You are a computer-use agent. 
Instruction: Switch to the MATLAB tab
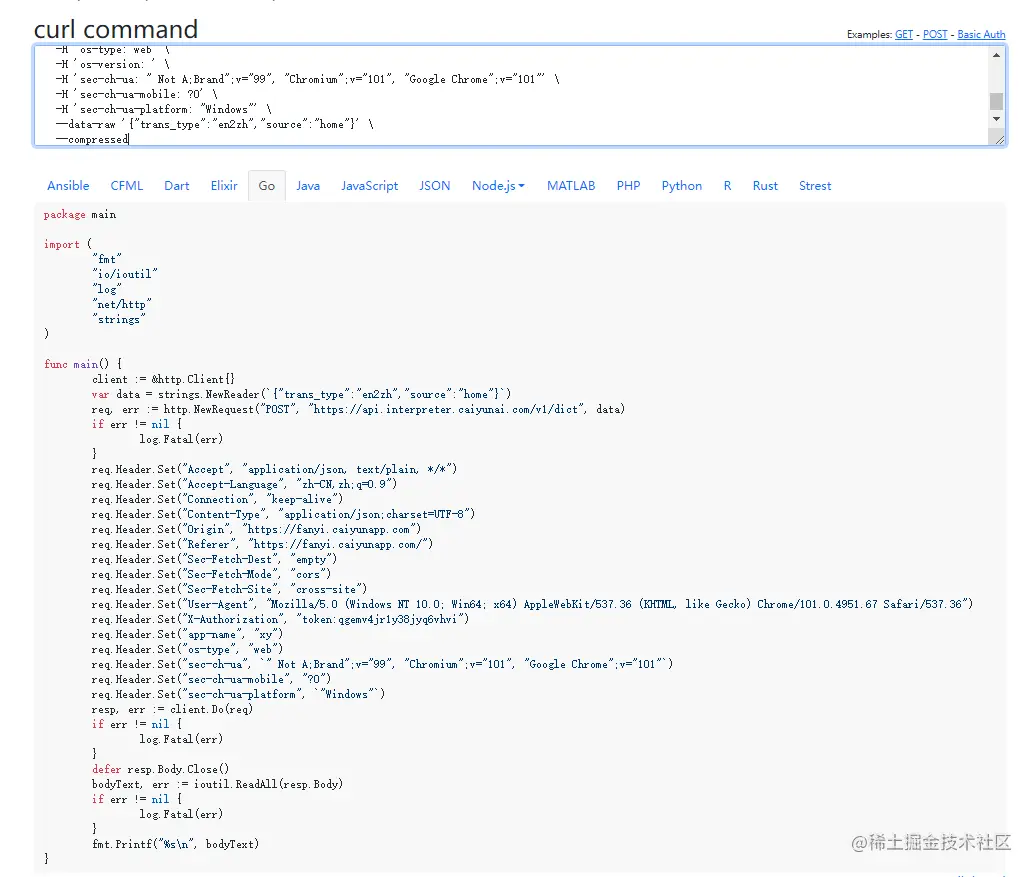pyautogui.click(x=571, y=186)
